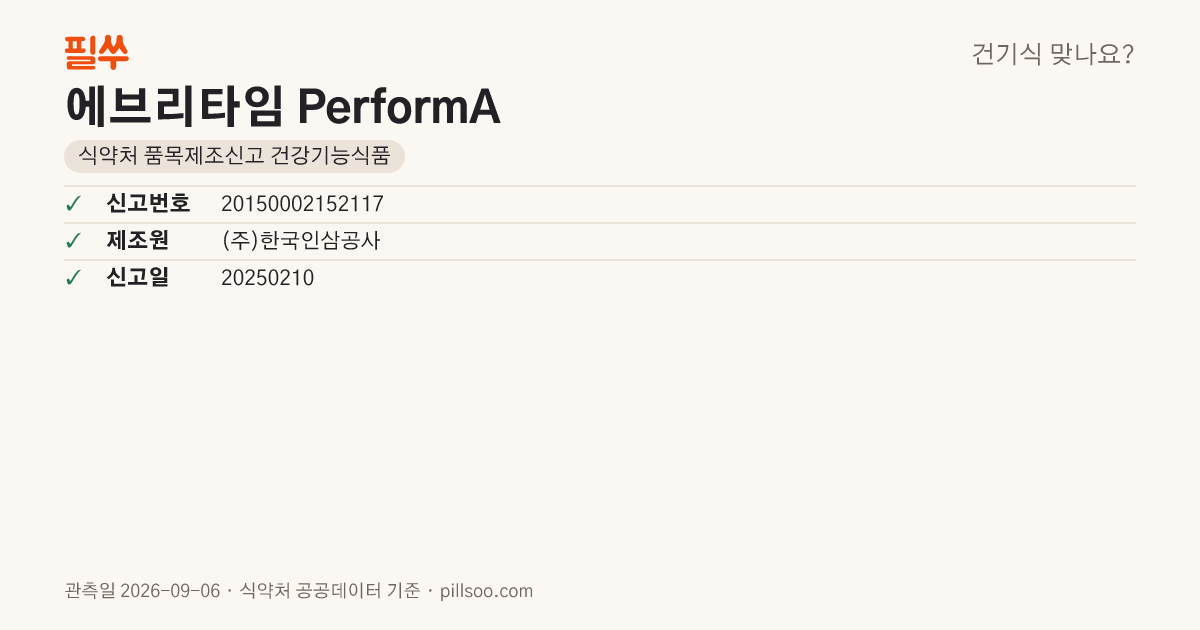The width and height of the screenshot is (1200, 630).
Task: Click the 관측일 2026-09-06 footer text
Action: [142, 591]
